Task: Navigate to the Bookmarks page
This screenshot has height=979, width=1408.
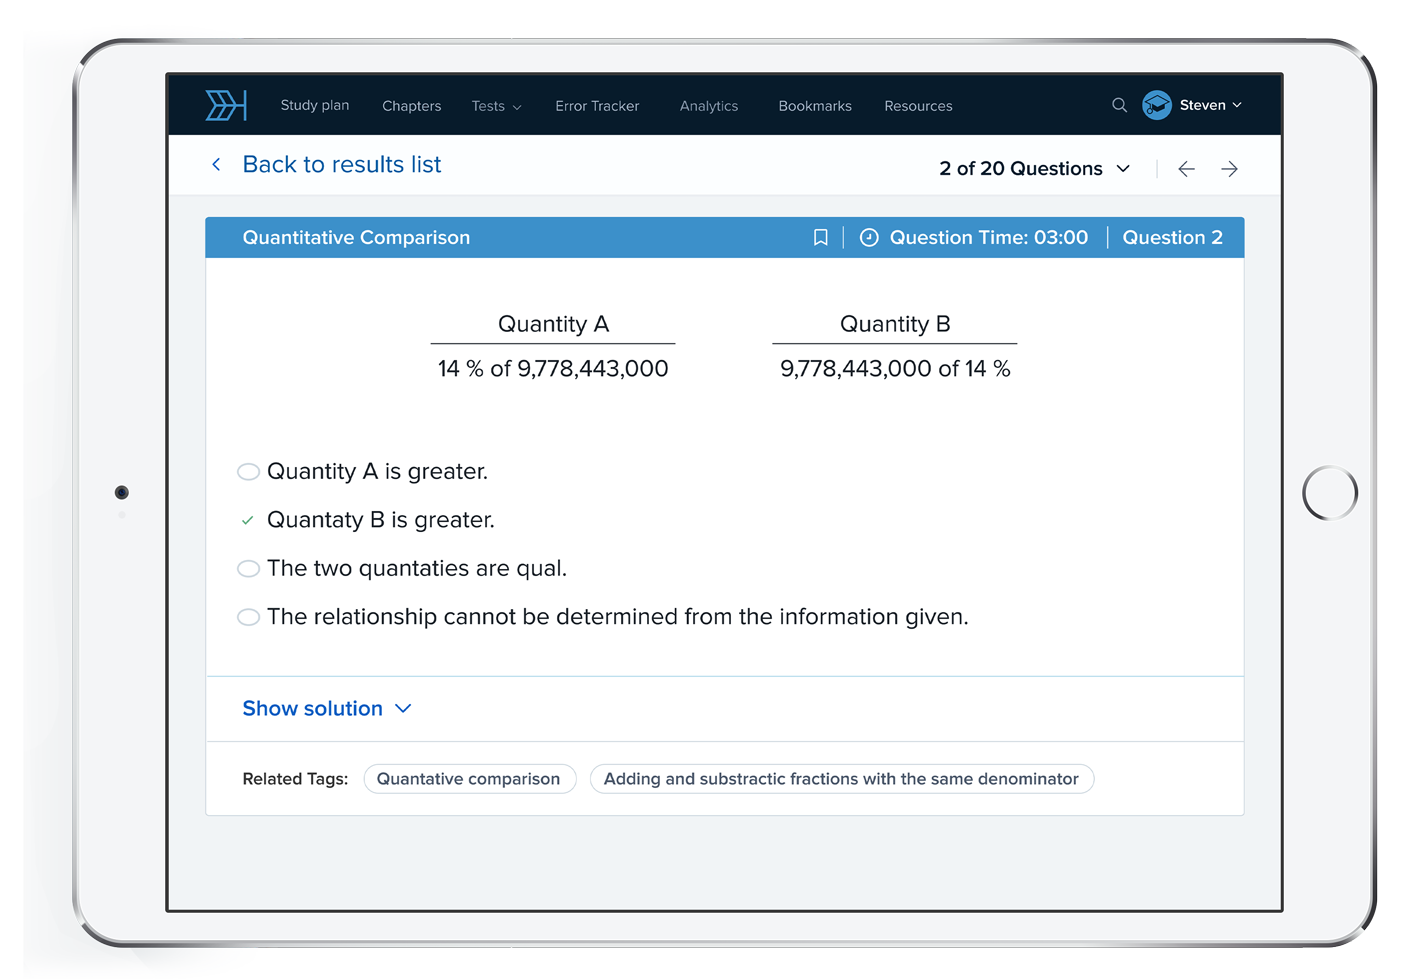Action: click(815, 105)
